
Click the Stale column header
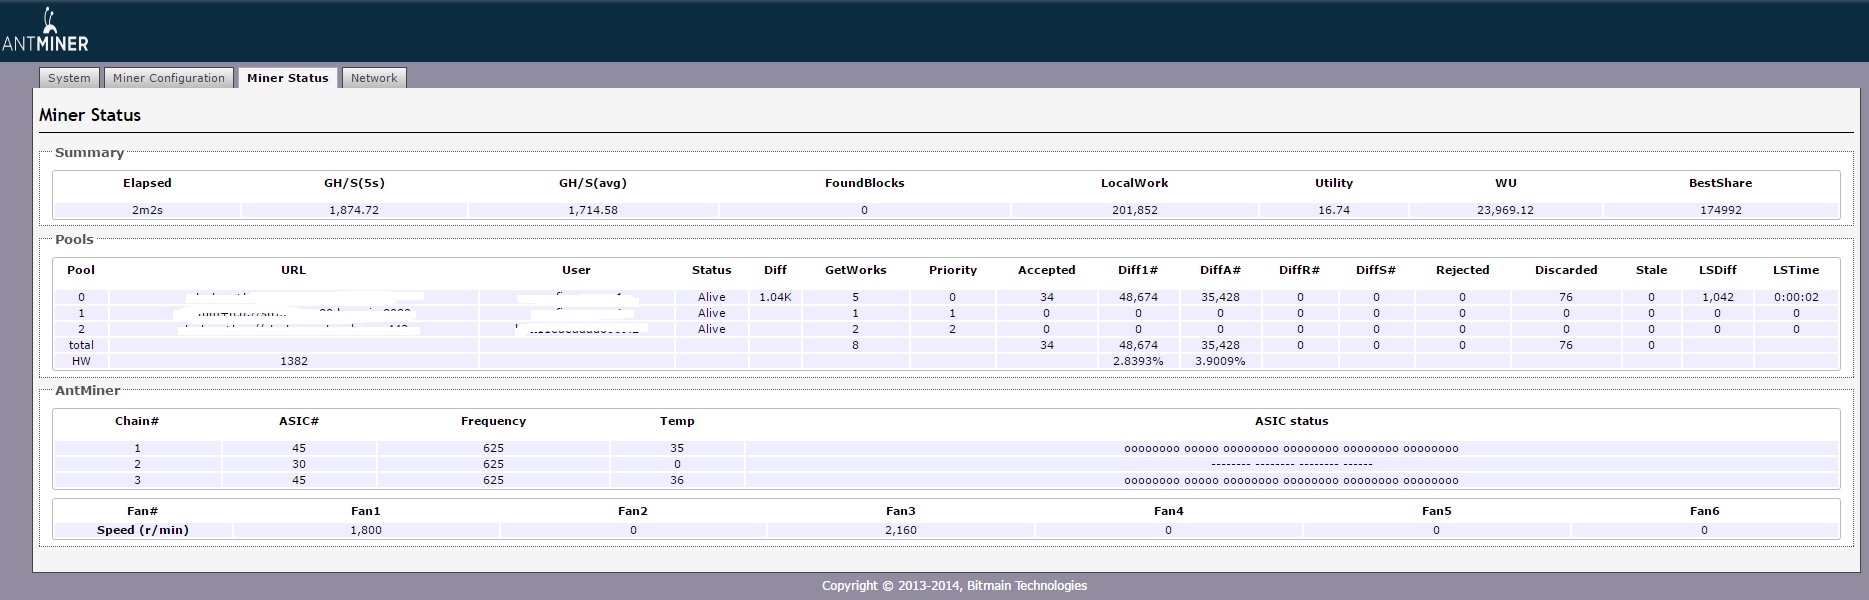point(1651,270)
